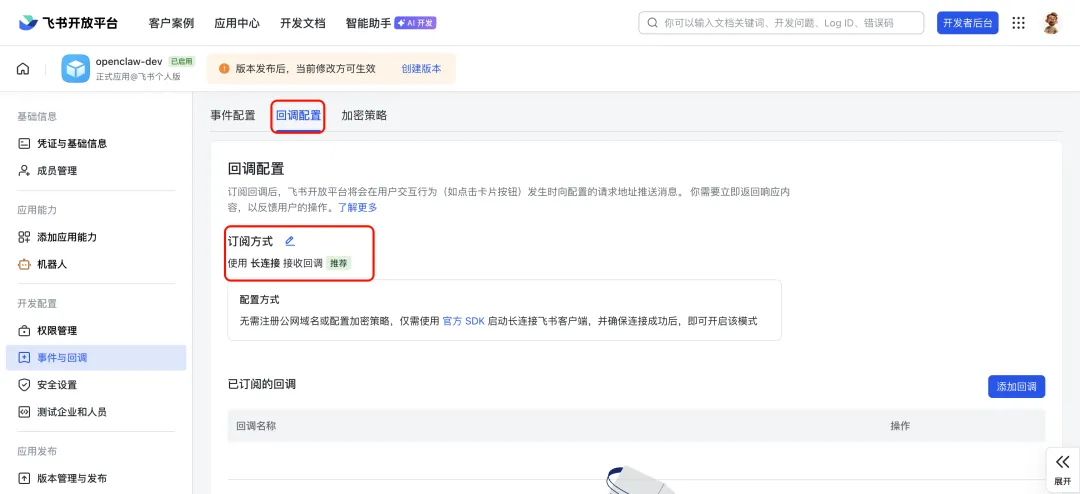Click the 已启用 status badge
The height and width of the screenshot is (494, 1080).
[182, 61]
